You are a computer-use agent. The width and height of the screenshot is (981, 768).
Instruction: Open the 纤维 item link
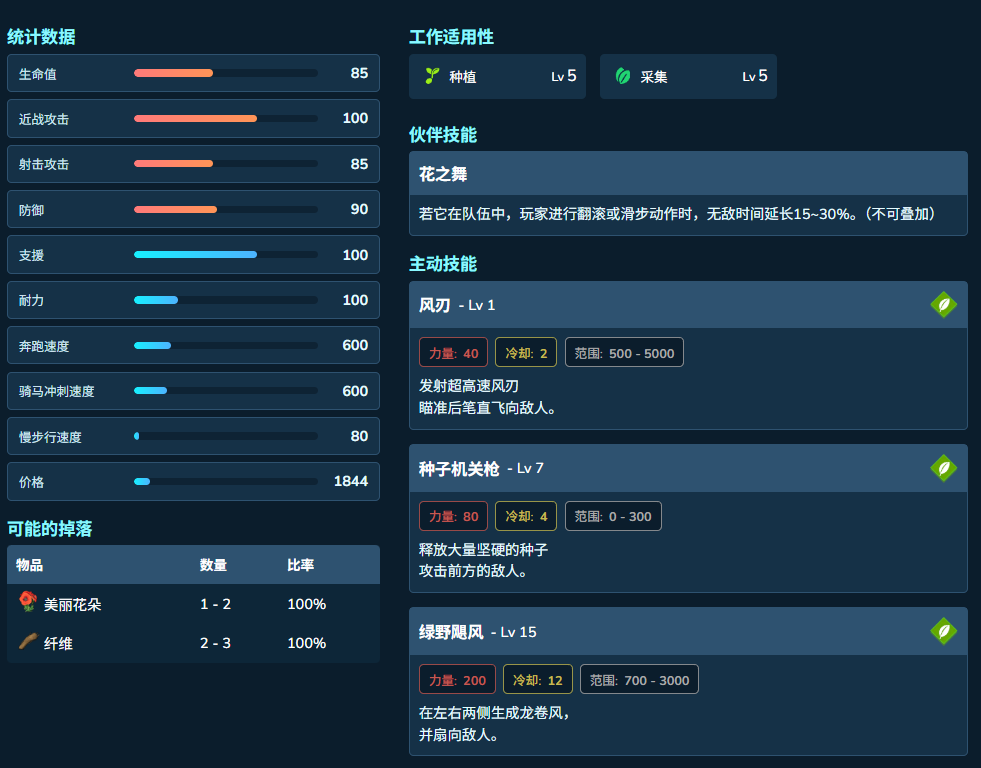pos(58,644)
